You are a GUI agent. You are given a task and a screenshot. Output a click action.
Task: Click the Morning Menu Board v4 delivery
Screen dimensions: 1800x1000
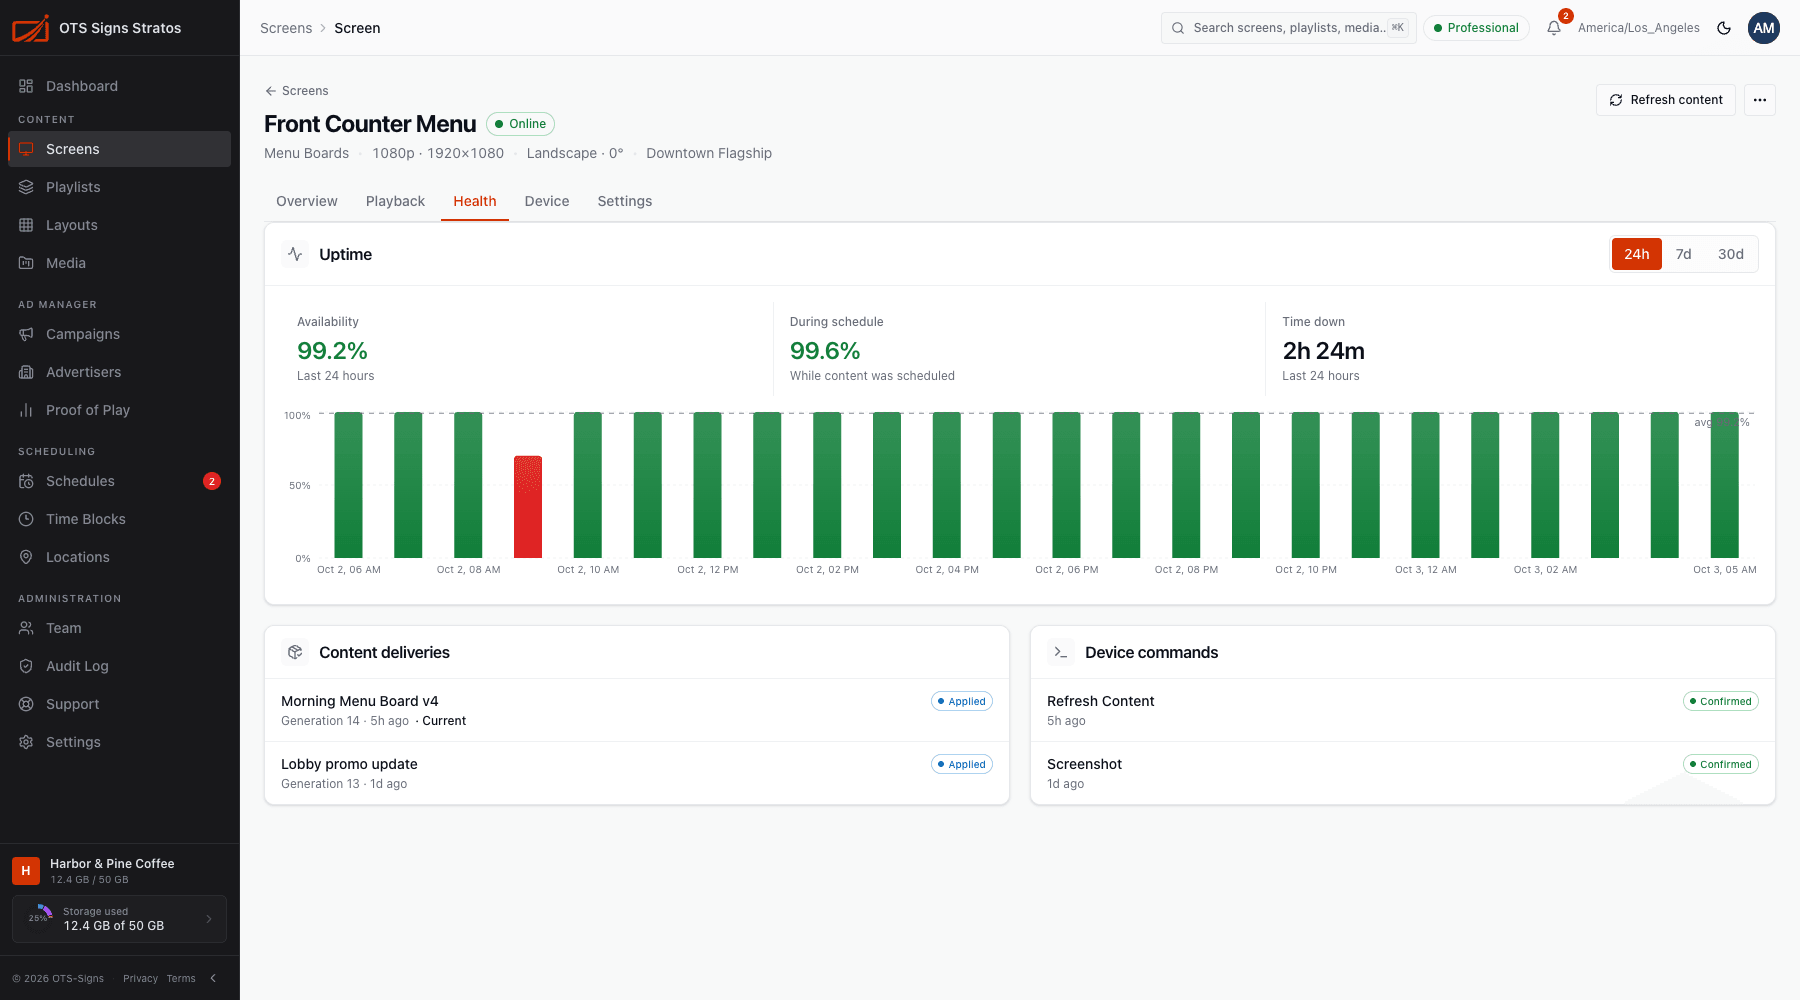click(637, 710)
